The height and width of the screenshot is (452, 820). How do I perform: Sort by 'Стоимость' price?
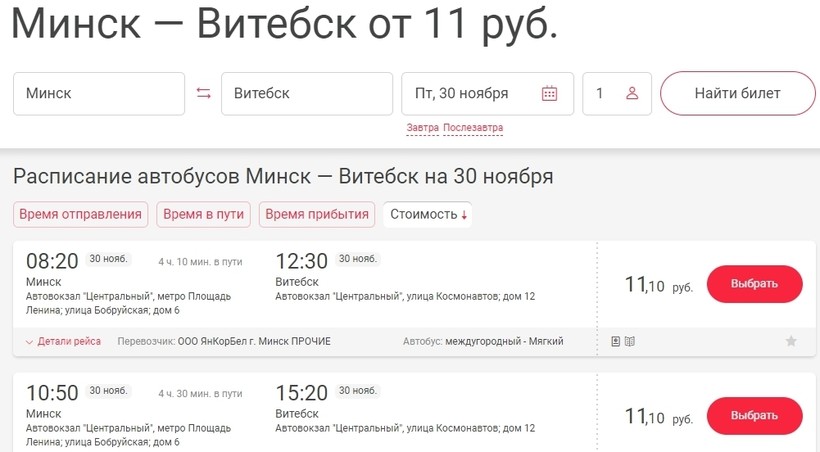coord(429,214)
